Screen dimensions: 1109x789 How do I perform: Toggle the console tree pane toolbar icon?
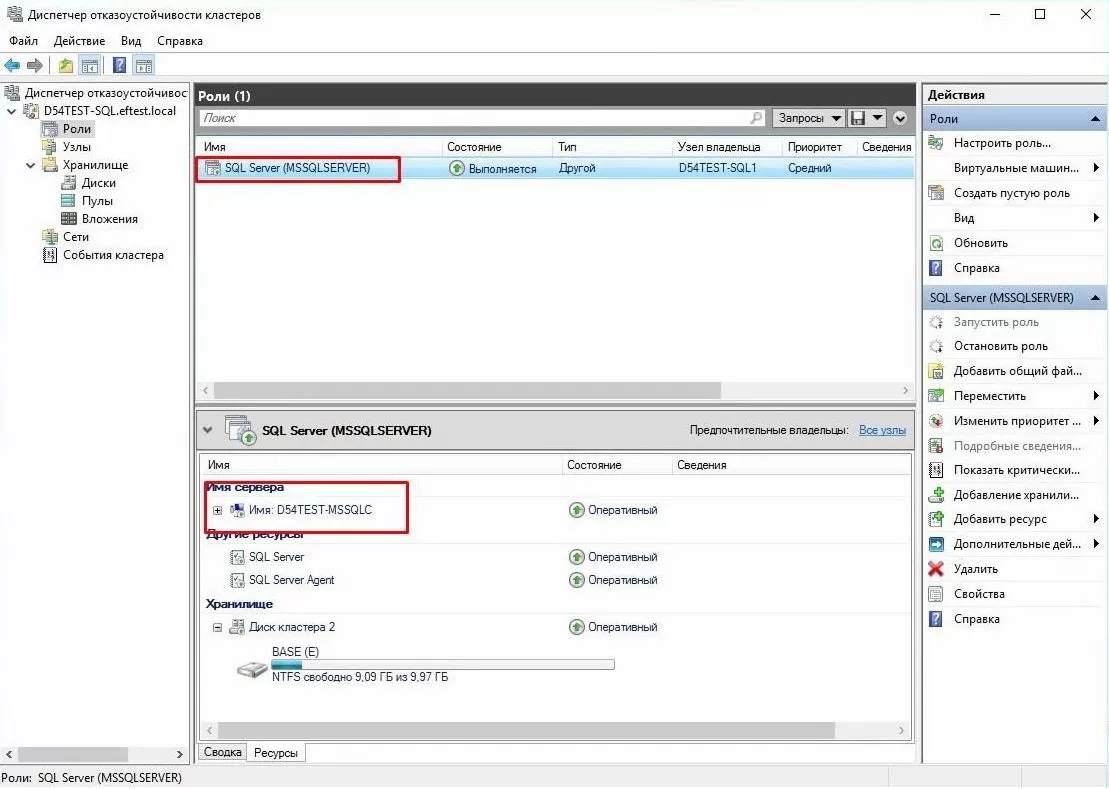click(x=90, y=66)
